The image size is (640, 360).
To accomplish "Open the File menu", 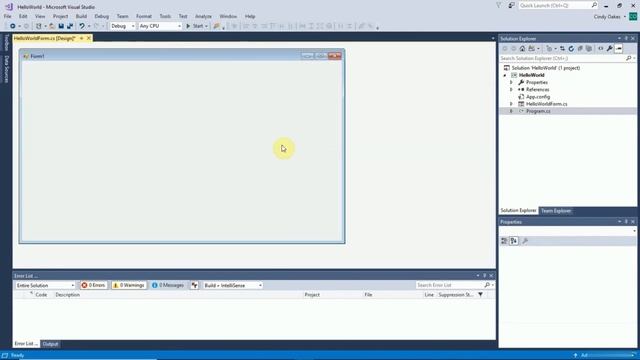I will [x=8, y=16].
